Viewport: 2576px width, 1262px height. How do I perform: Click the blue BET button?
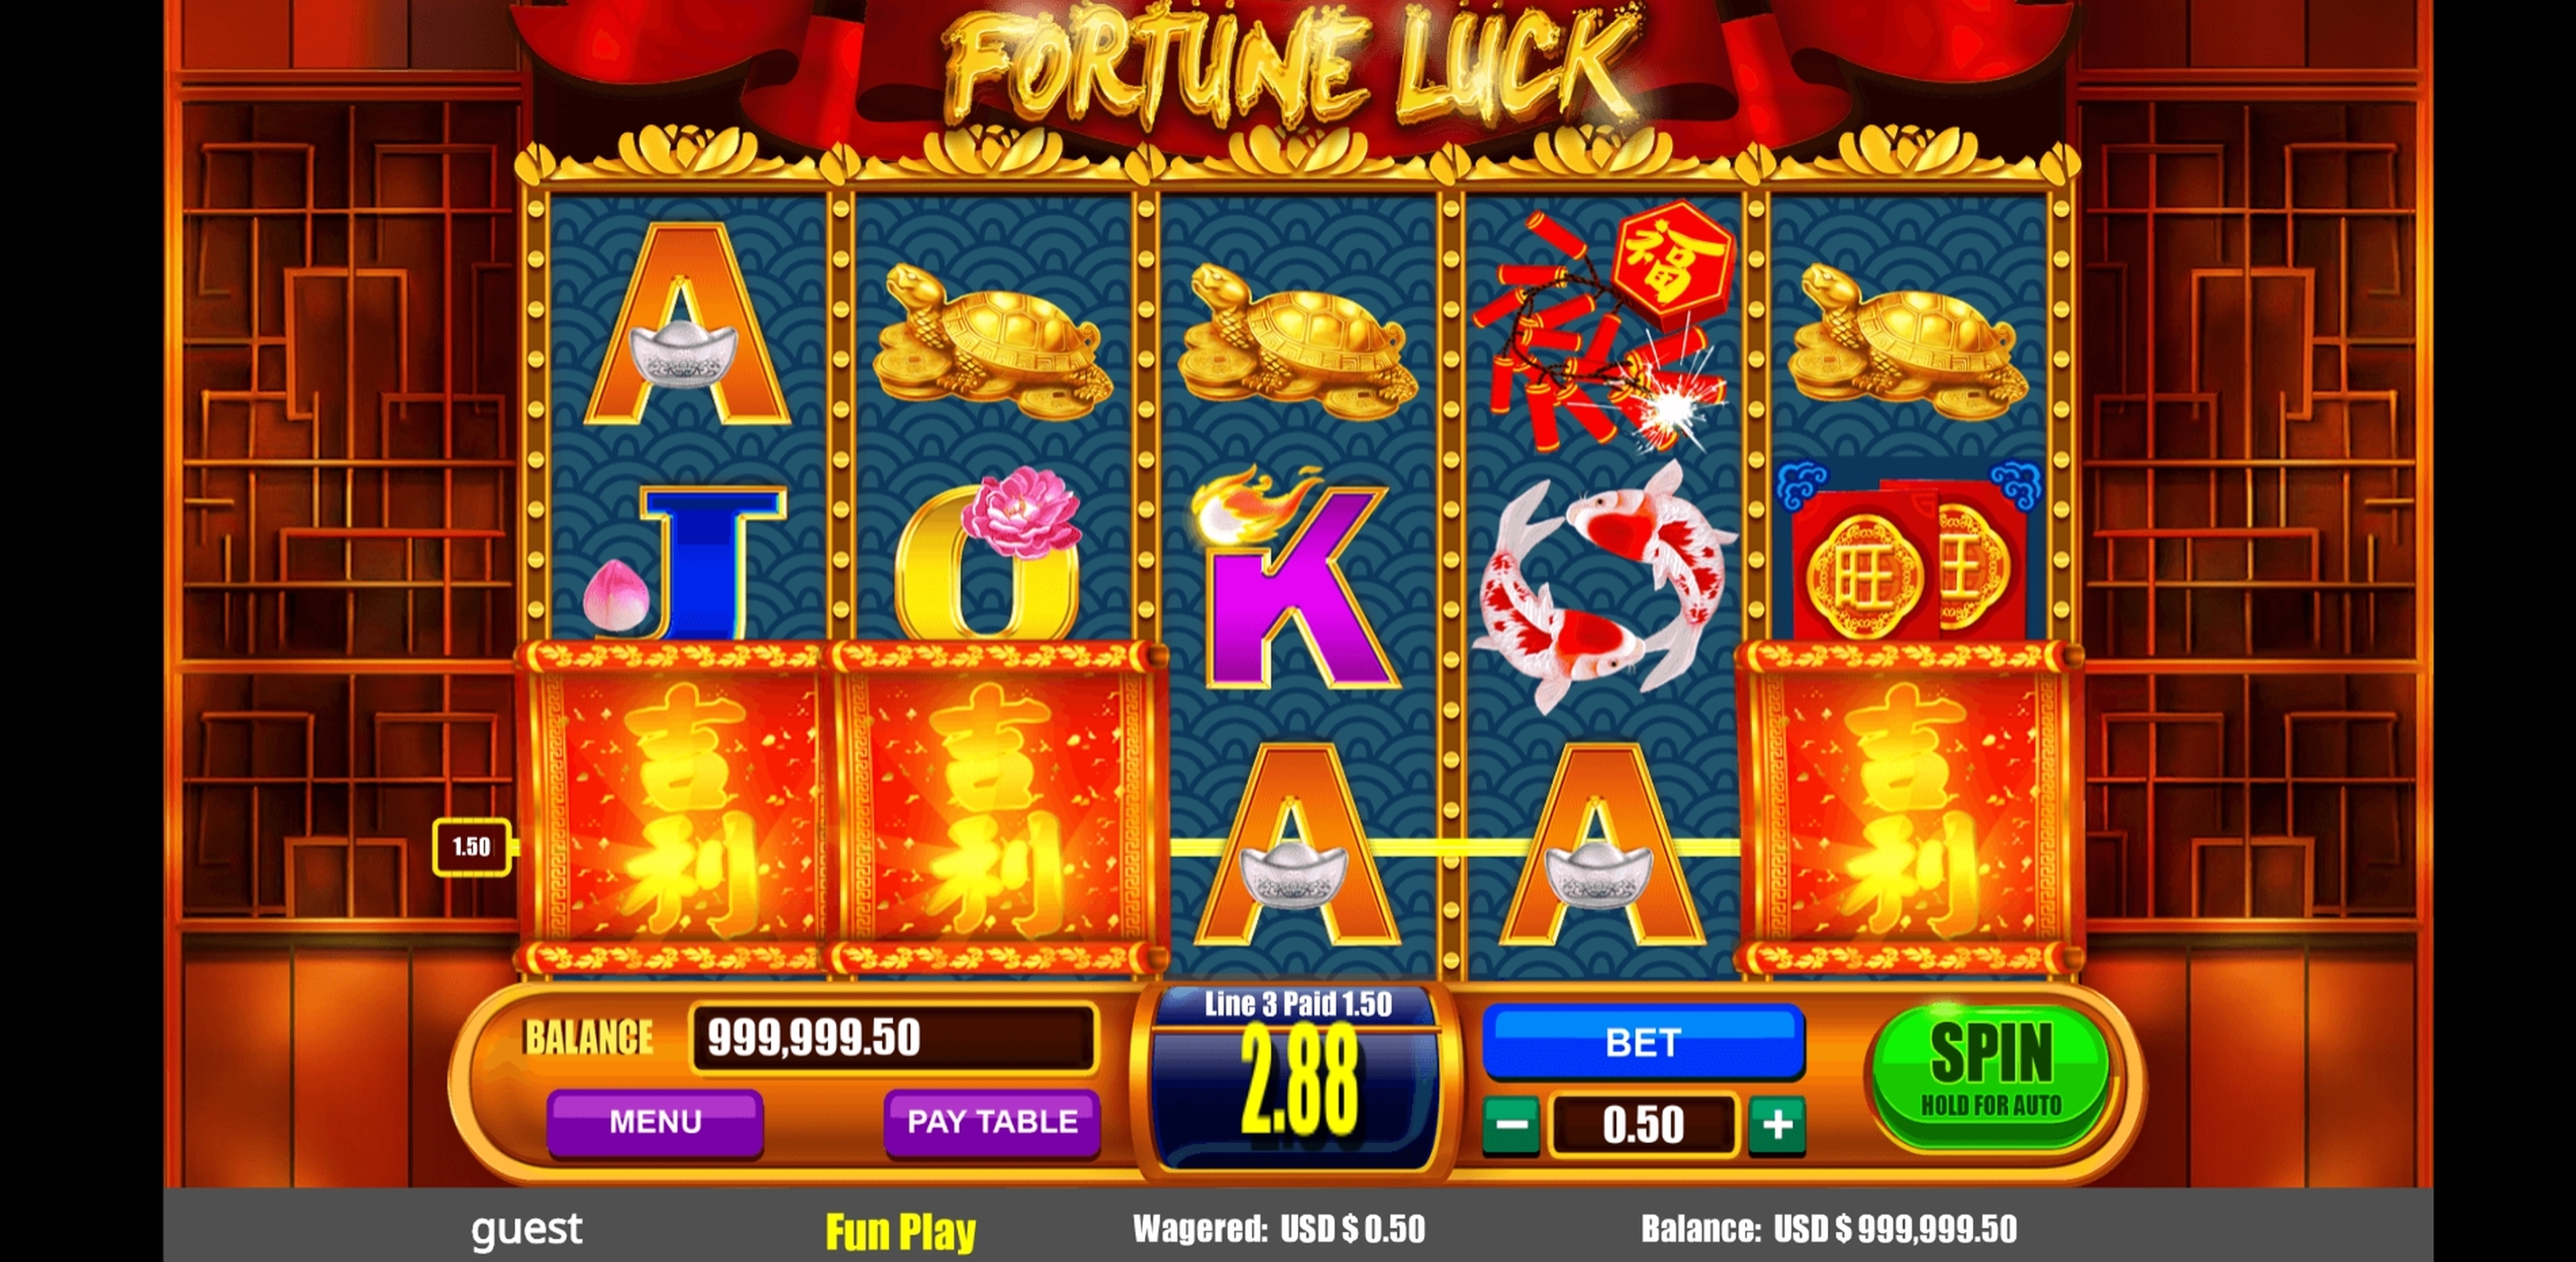1643,1042
